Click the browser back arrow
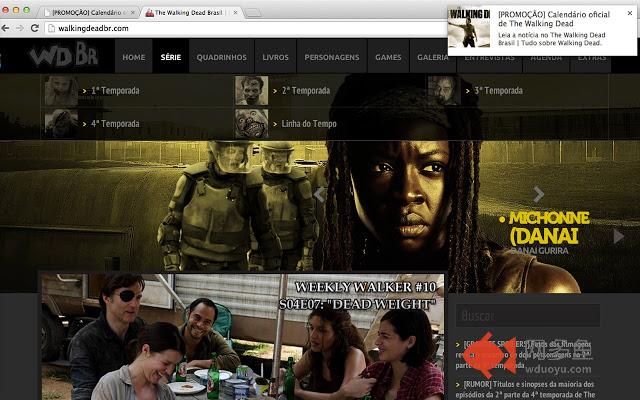The width and height of the screenshot is (640, 400). click(x=5, y=28)
